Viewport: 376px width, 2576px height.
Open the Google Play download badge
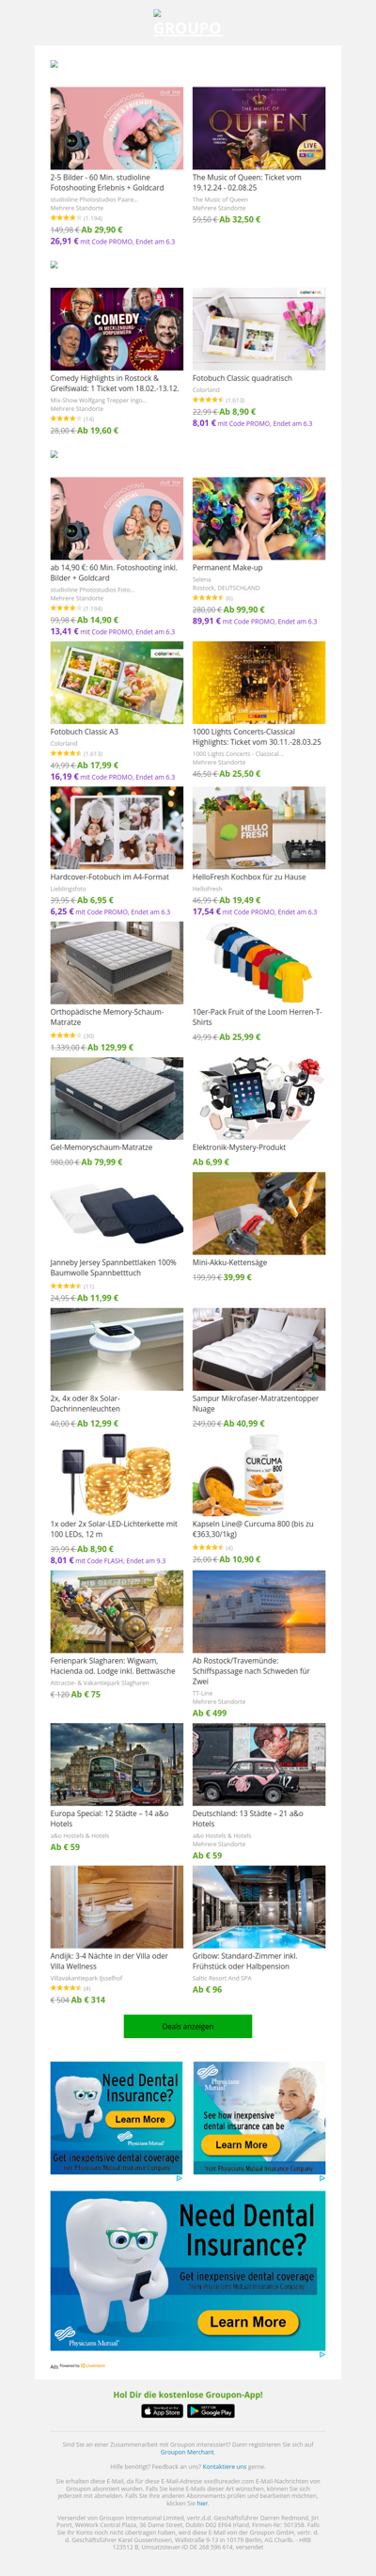[x=211, y=2411]
